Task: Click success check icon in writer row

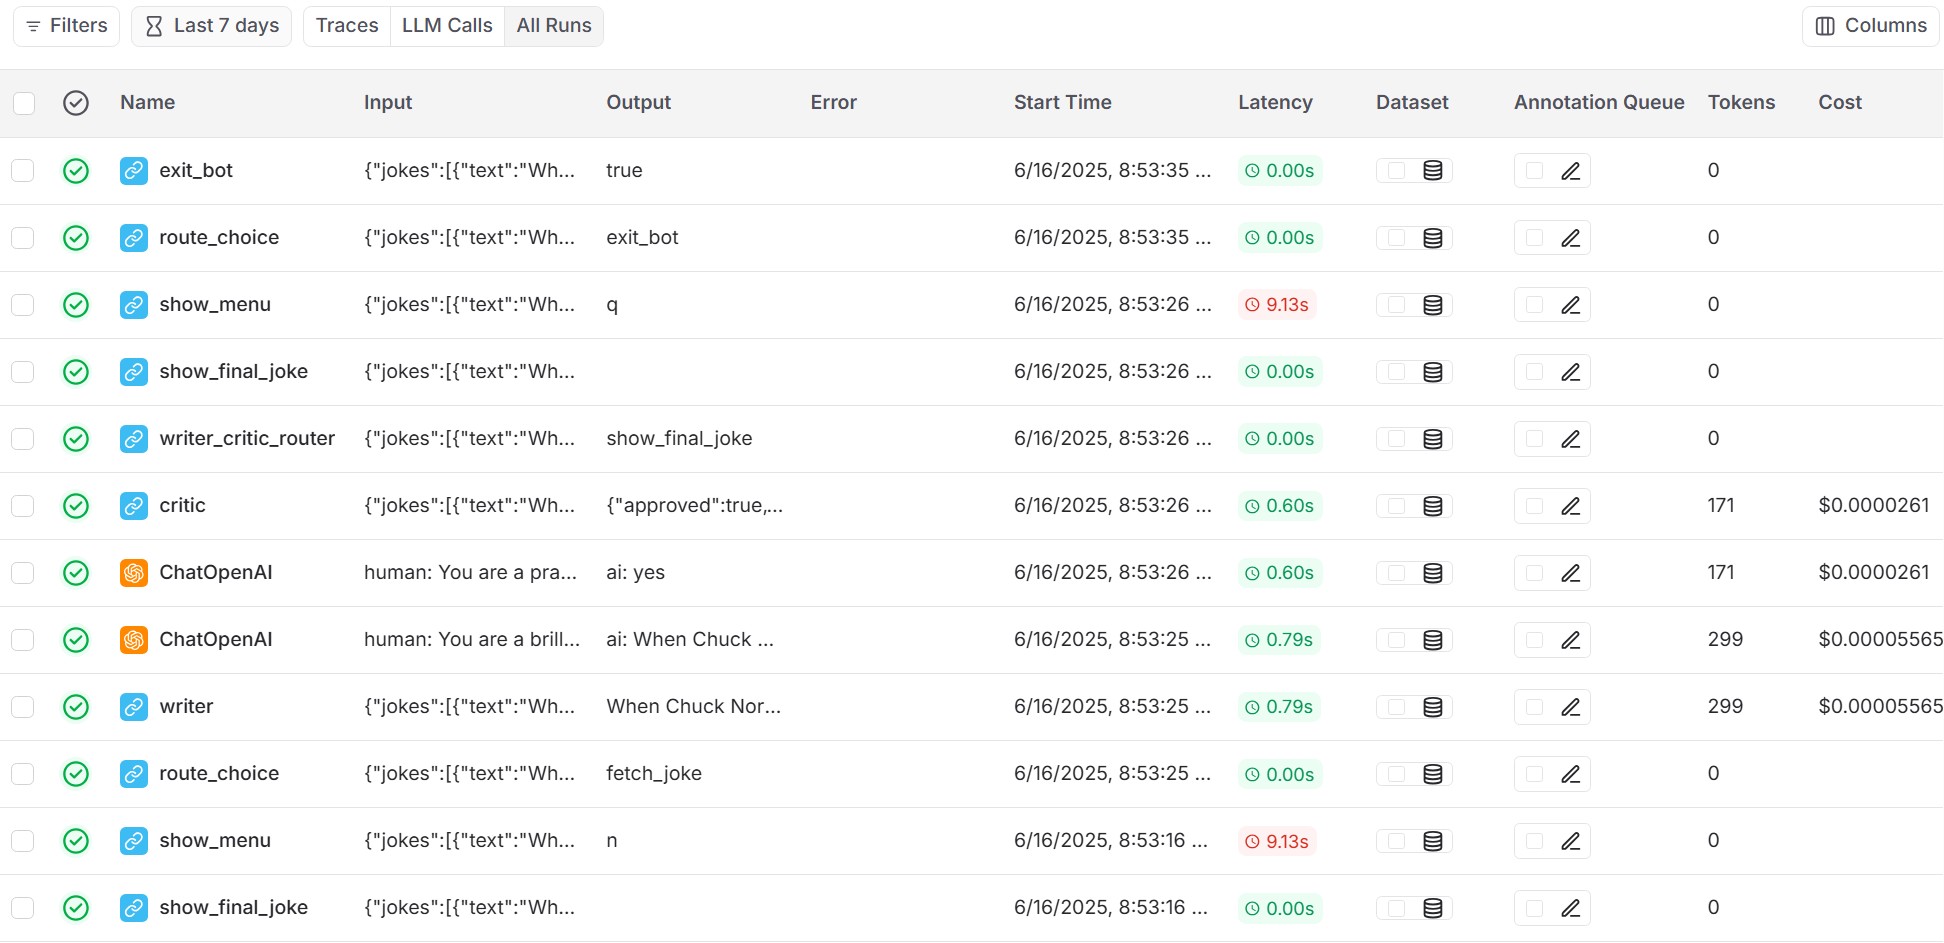Action: coord(76,707)
